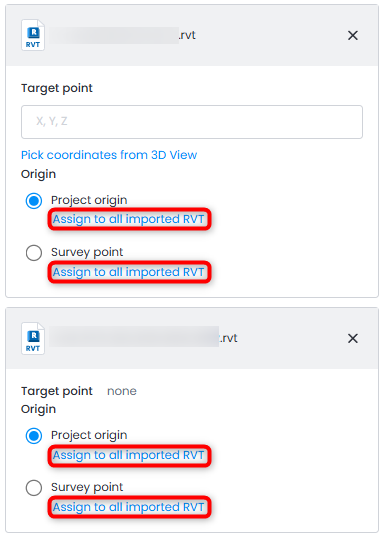The width and height of the screenshot is (384, 537).
Task: Assign Survey point to all RVT, first card
Action: click(129, 272)
